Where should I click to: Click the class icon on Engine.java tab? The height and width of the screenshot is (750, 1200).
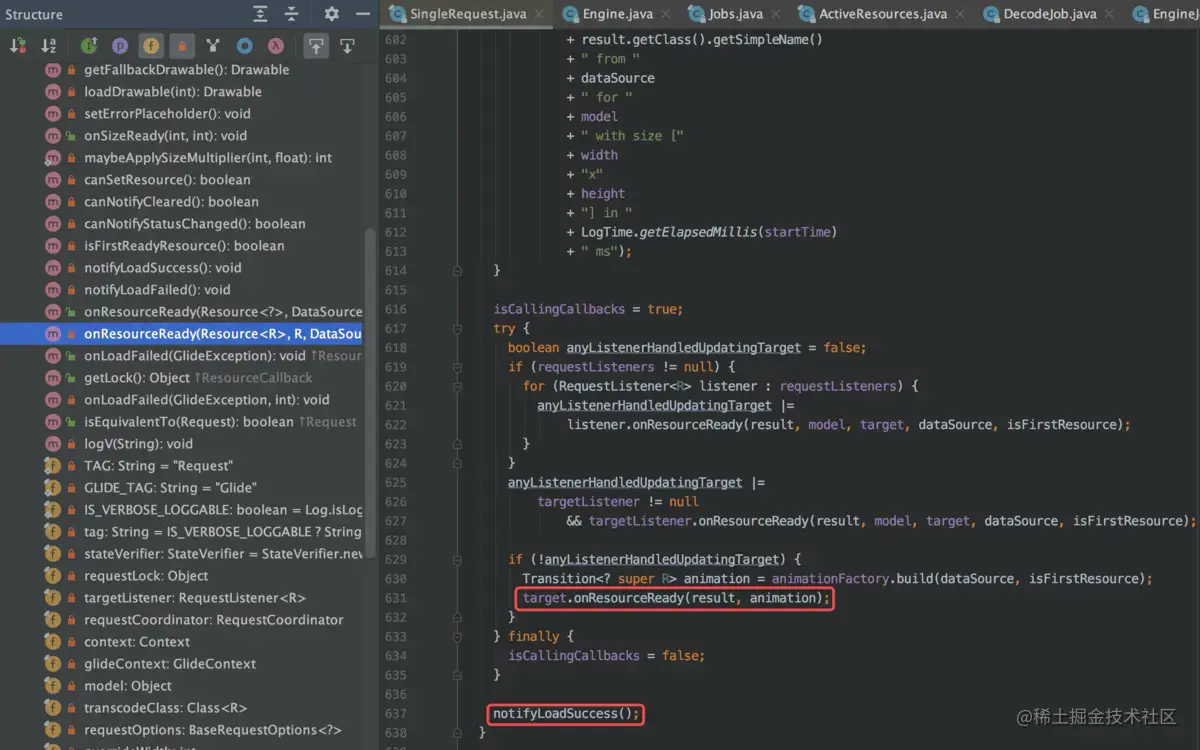pyautogui.click(x=571, y=14)
